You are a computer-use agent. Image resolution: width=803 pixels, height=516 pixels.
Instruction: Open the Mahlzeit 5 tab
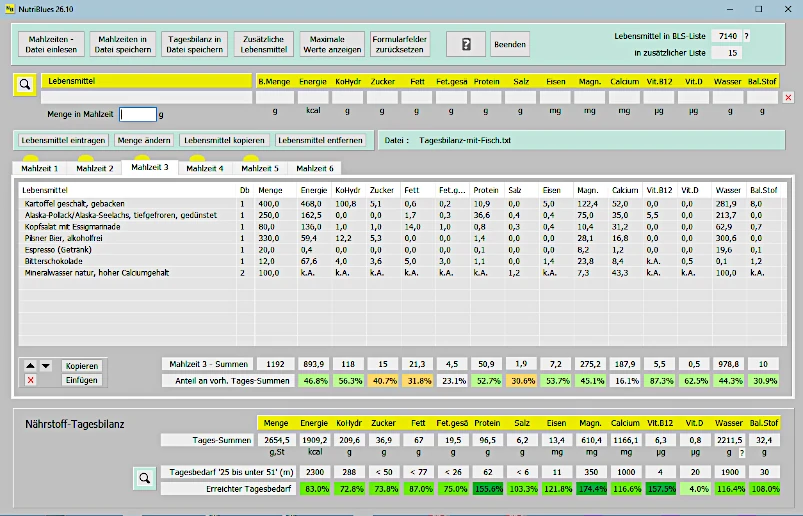(259, 168)
